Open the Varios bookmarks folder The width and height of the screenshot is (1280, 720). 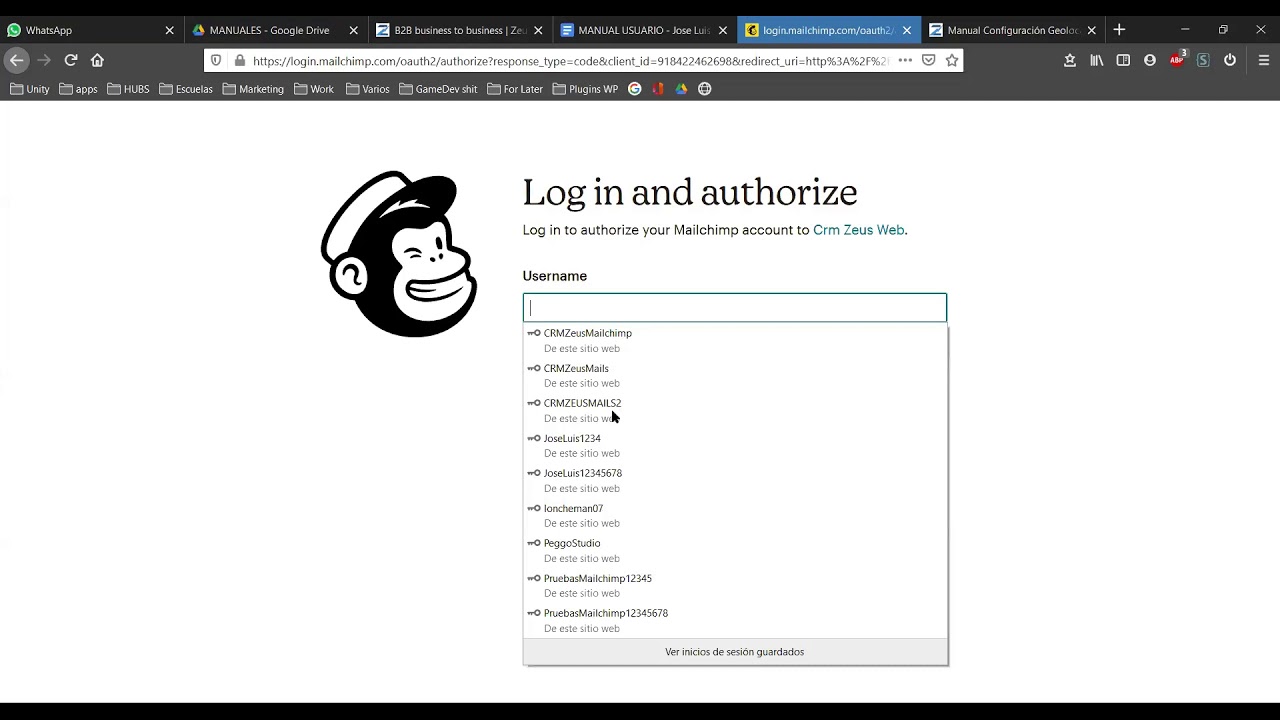point(368,89)
